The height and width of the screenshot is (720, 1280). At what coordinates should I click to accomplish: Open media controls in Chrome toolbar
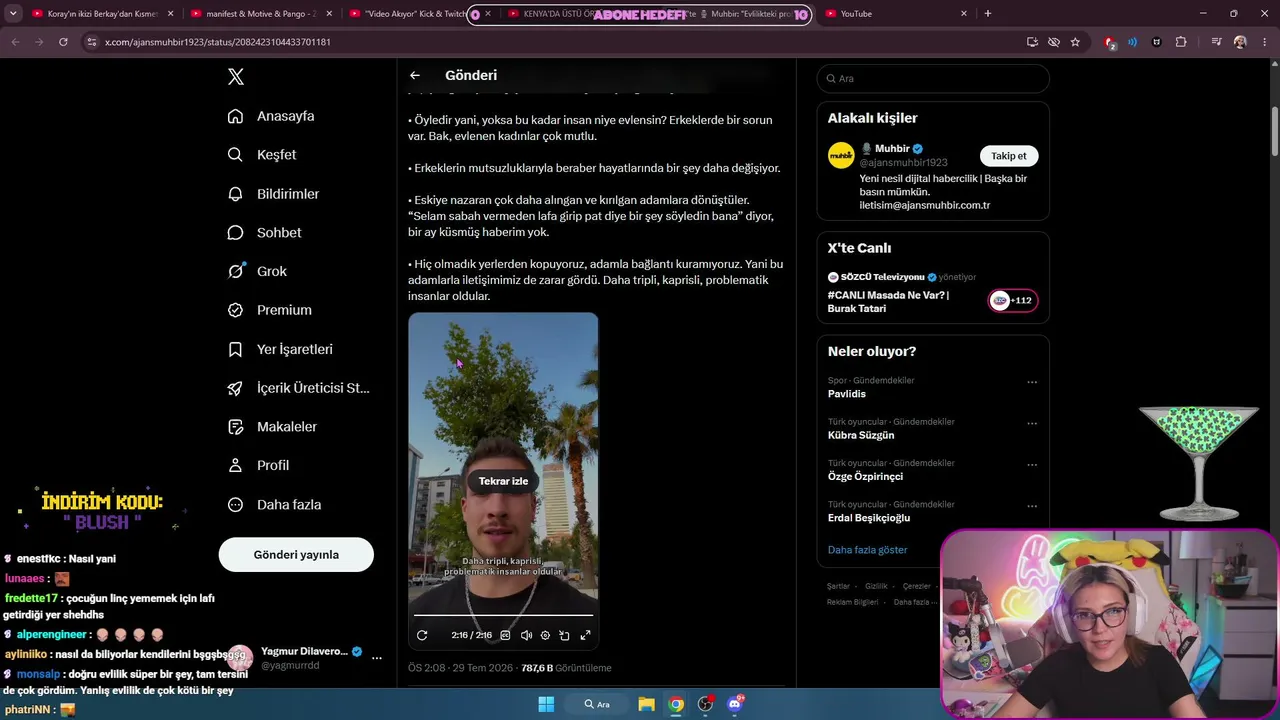point(1216,42)
